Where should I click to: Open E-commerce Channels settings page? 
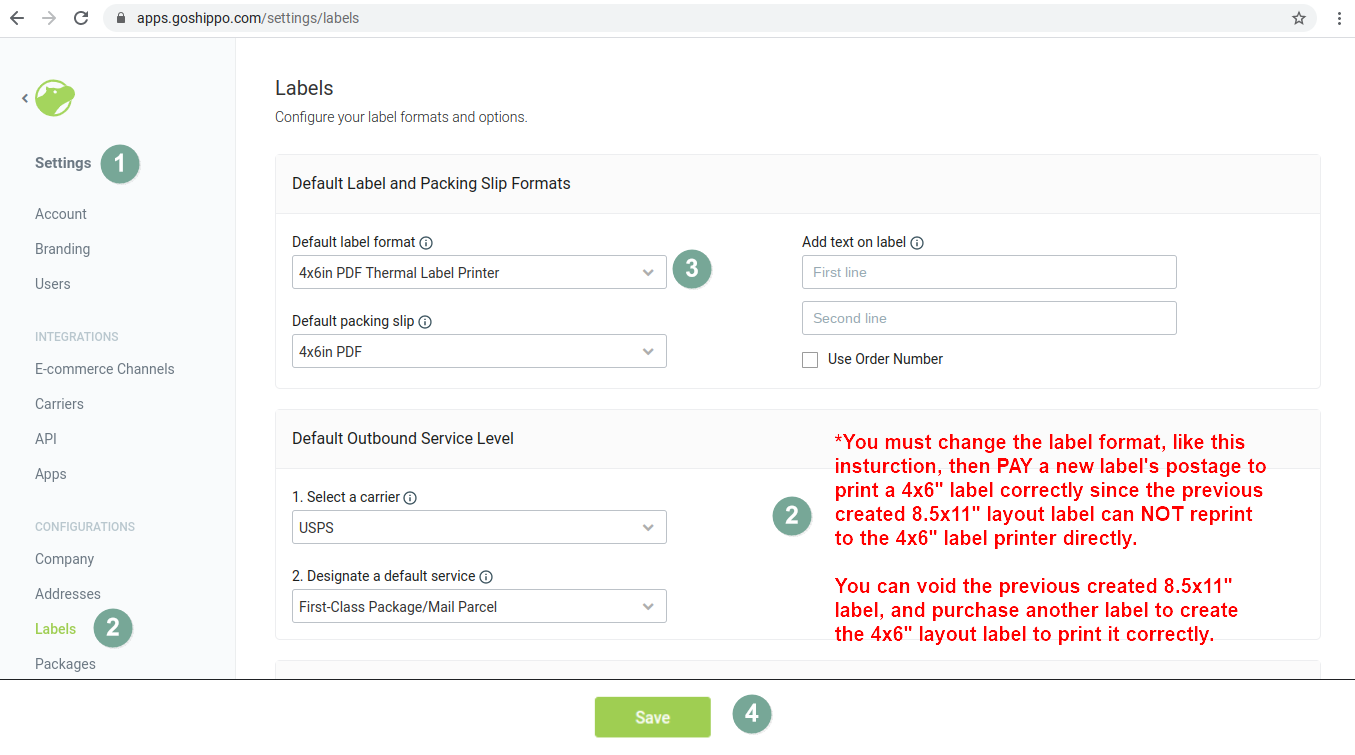(105, 369)
